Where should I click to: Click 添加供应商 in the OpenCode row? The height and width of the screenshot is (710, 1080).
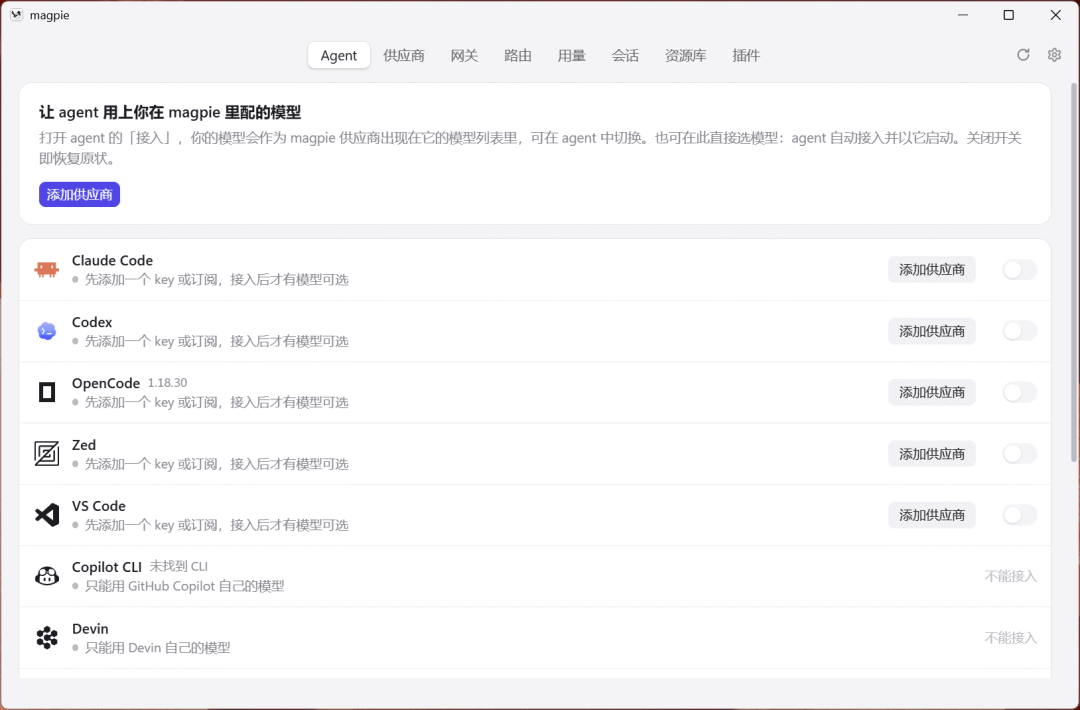coord(932,393)
